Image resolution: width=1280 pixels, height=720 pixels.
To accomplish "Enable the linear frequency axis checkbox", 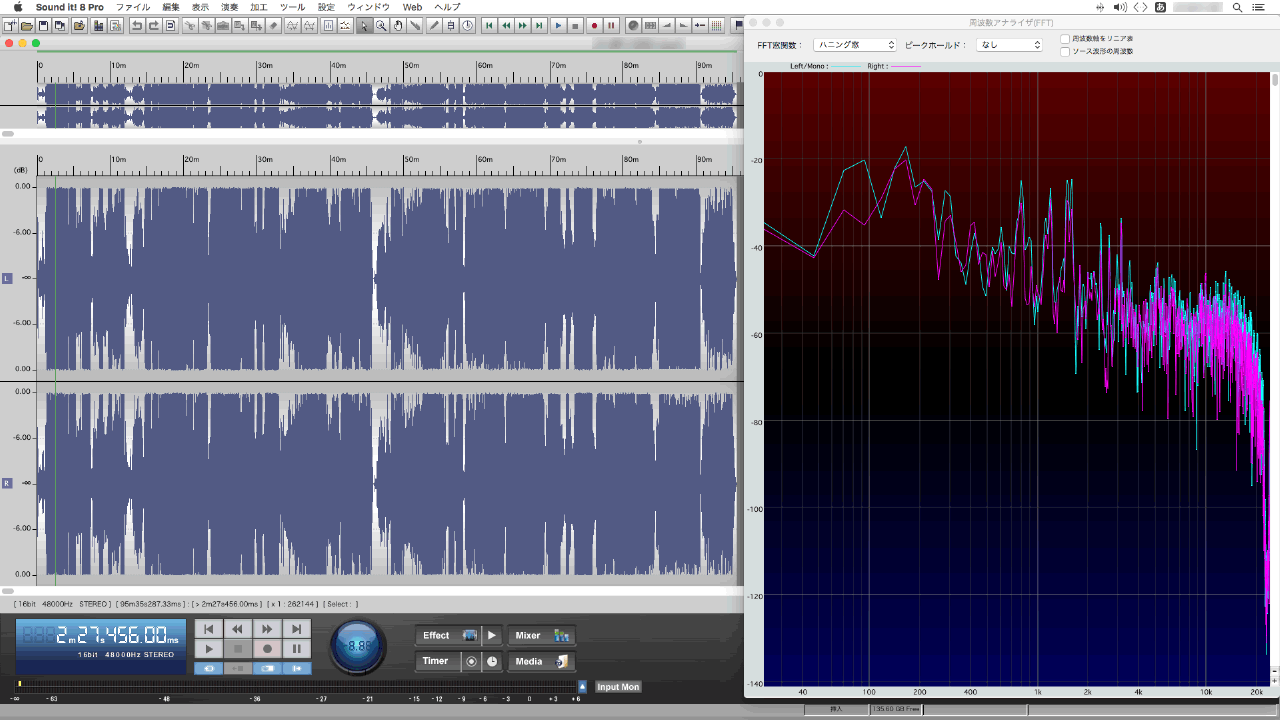I will (x=1066, y=39).
